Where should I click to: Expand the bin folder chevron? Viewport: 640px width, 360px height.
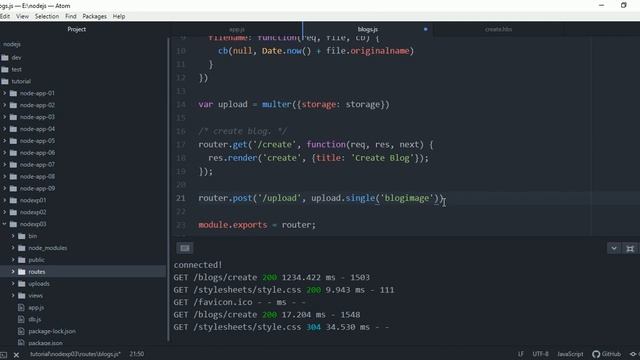click(13, 236)
